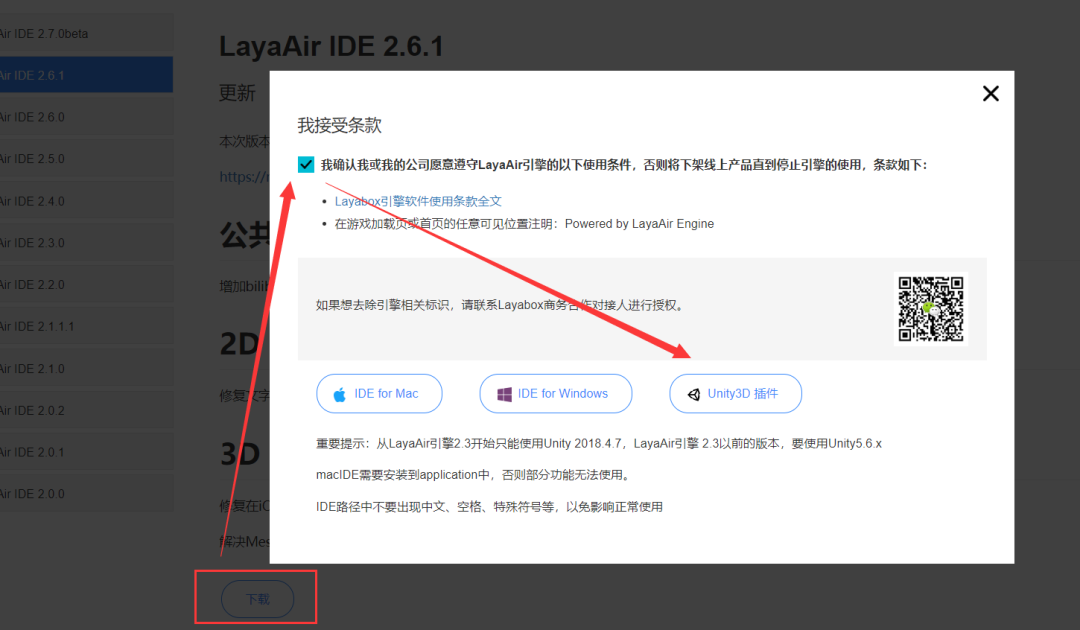Click the Powered by LayaAir Engine line
Image resolution: width=1080 pixels, height=630 pixels.
coord(524,224)
